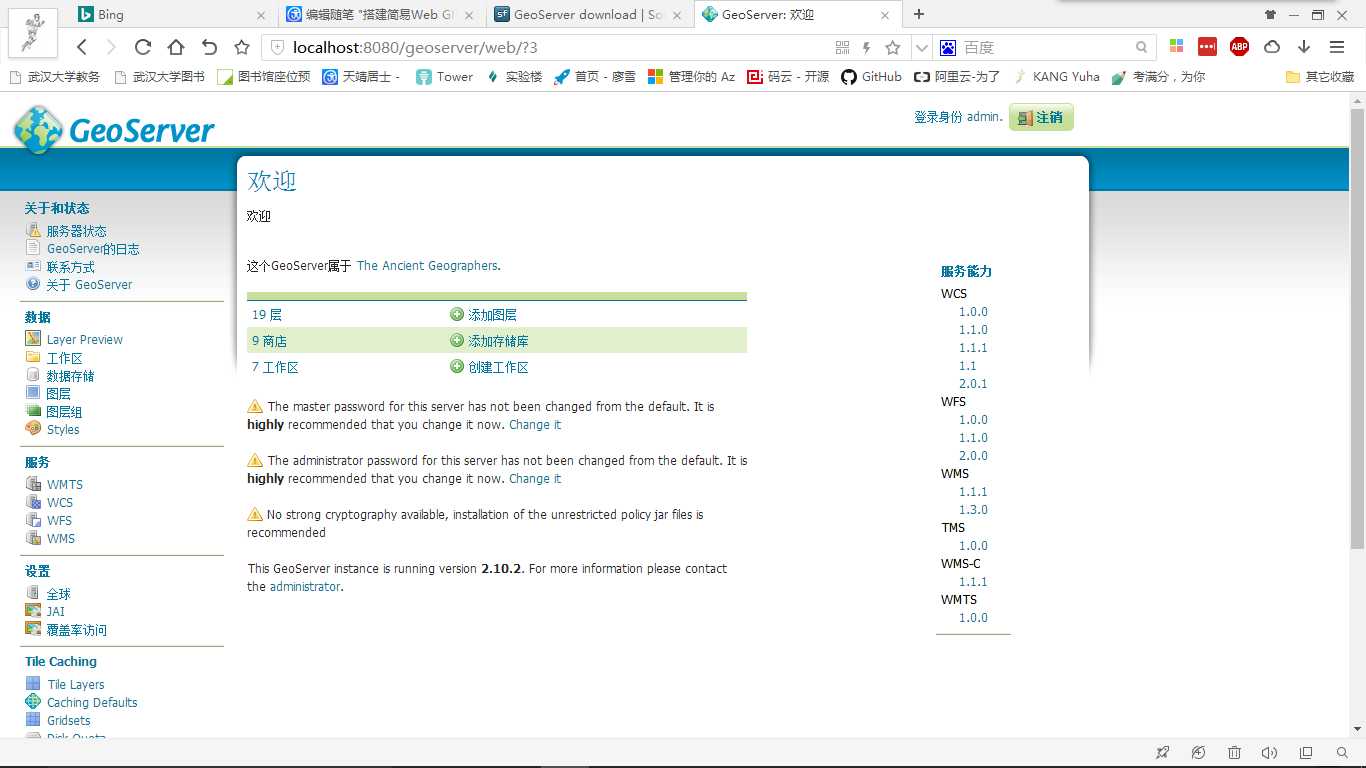Switch to the Bing tab
The height and width of the screenshot is (768, 1366).
pos(173,14)
